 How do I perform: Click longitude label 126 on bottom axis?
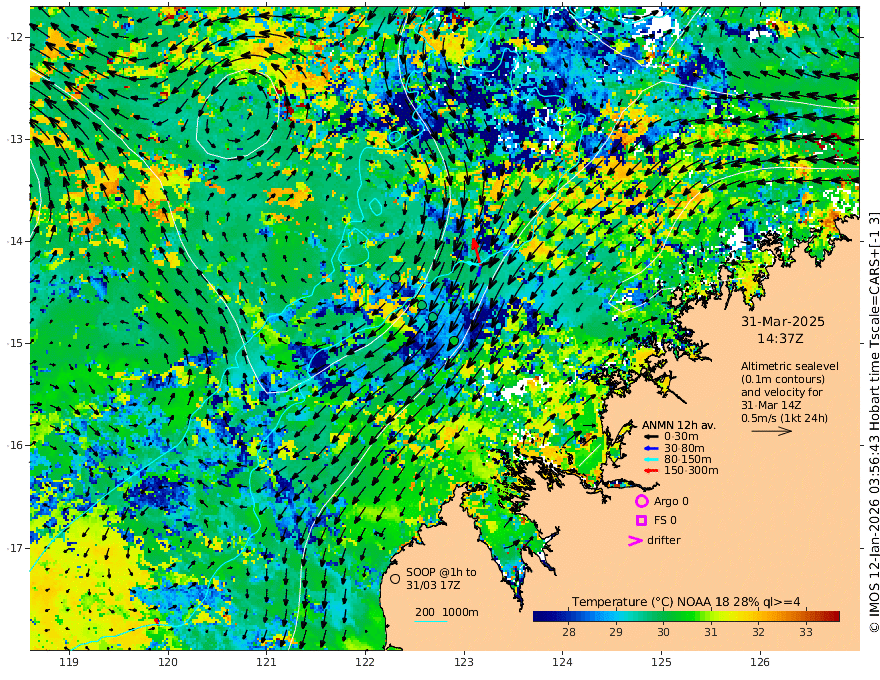(x=760, y=662)
